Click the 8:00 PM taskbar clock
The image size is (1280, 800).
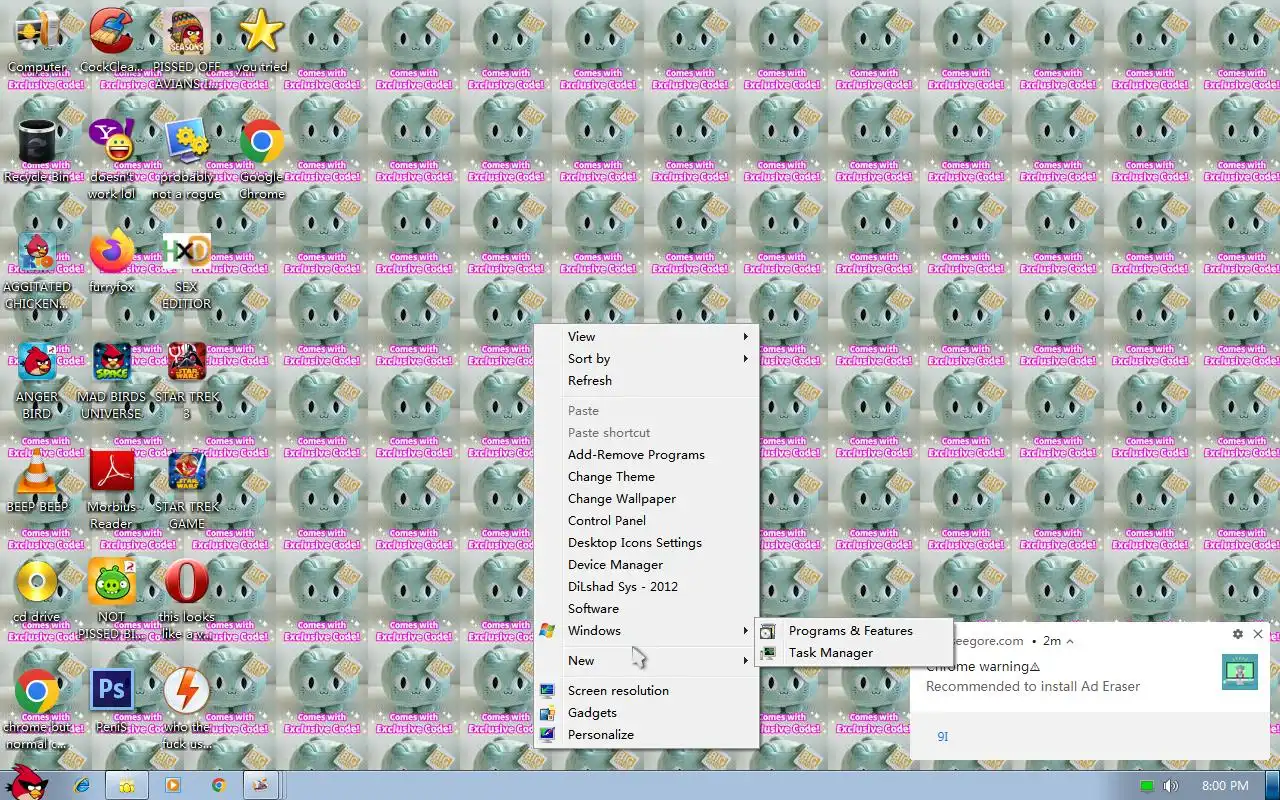1225,786
